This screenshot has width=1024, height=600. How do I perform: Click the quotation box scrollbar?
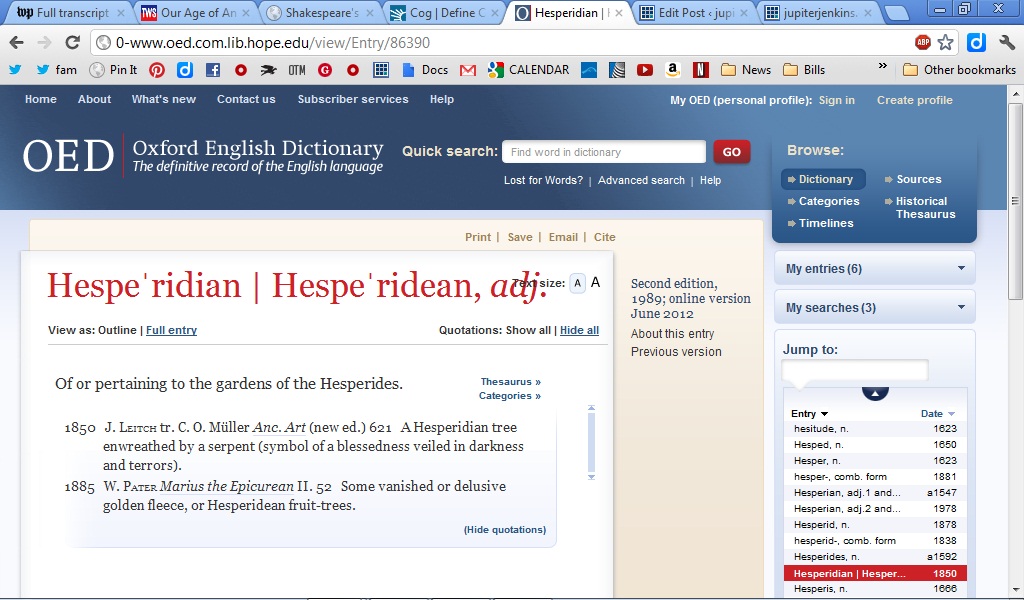(591, 443)
